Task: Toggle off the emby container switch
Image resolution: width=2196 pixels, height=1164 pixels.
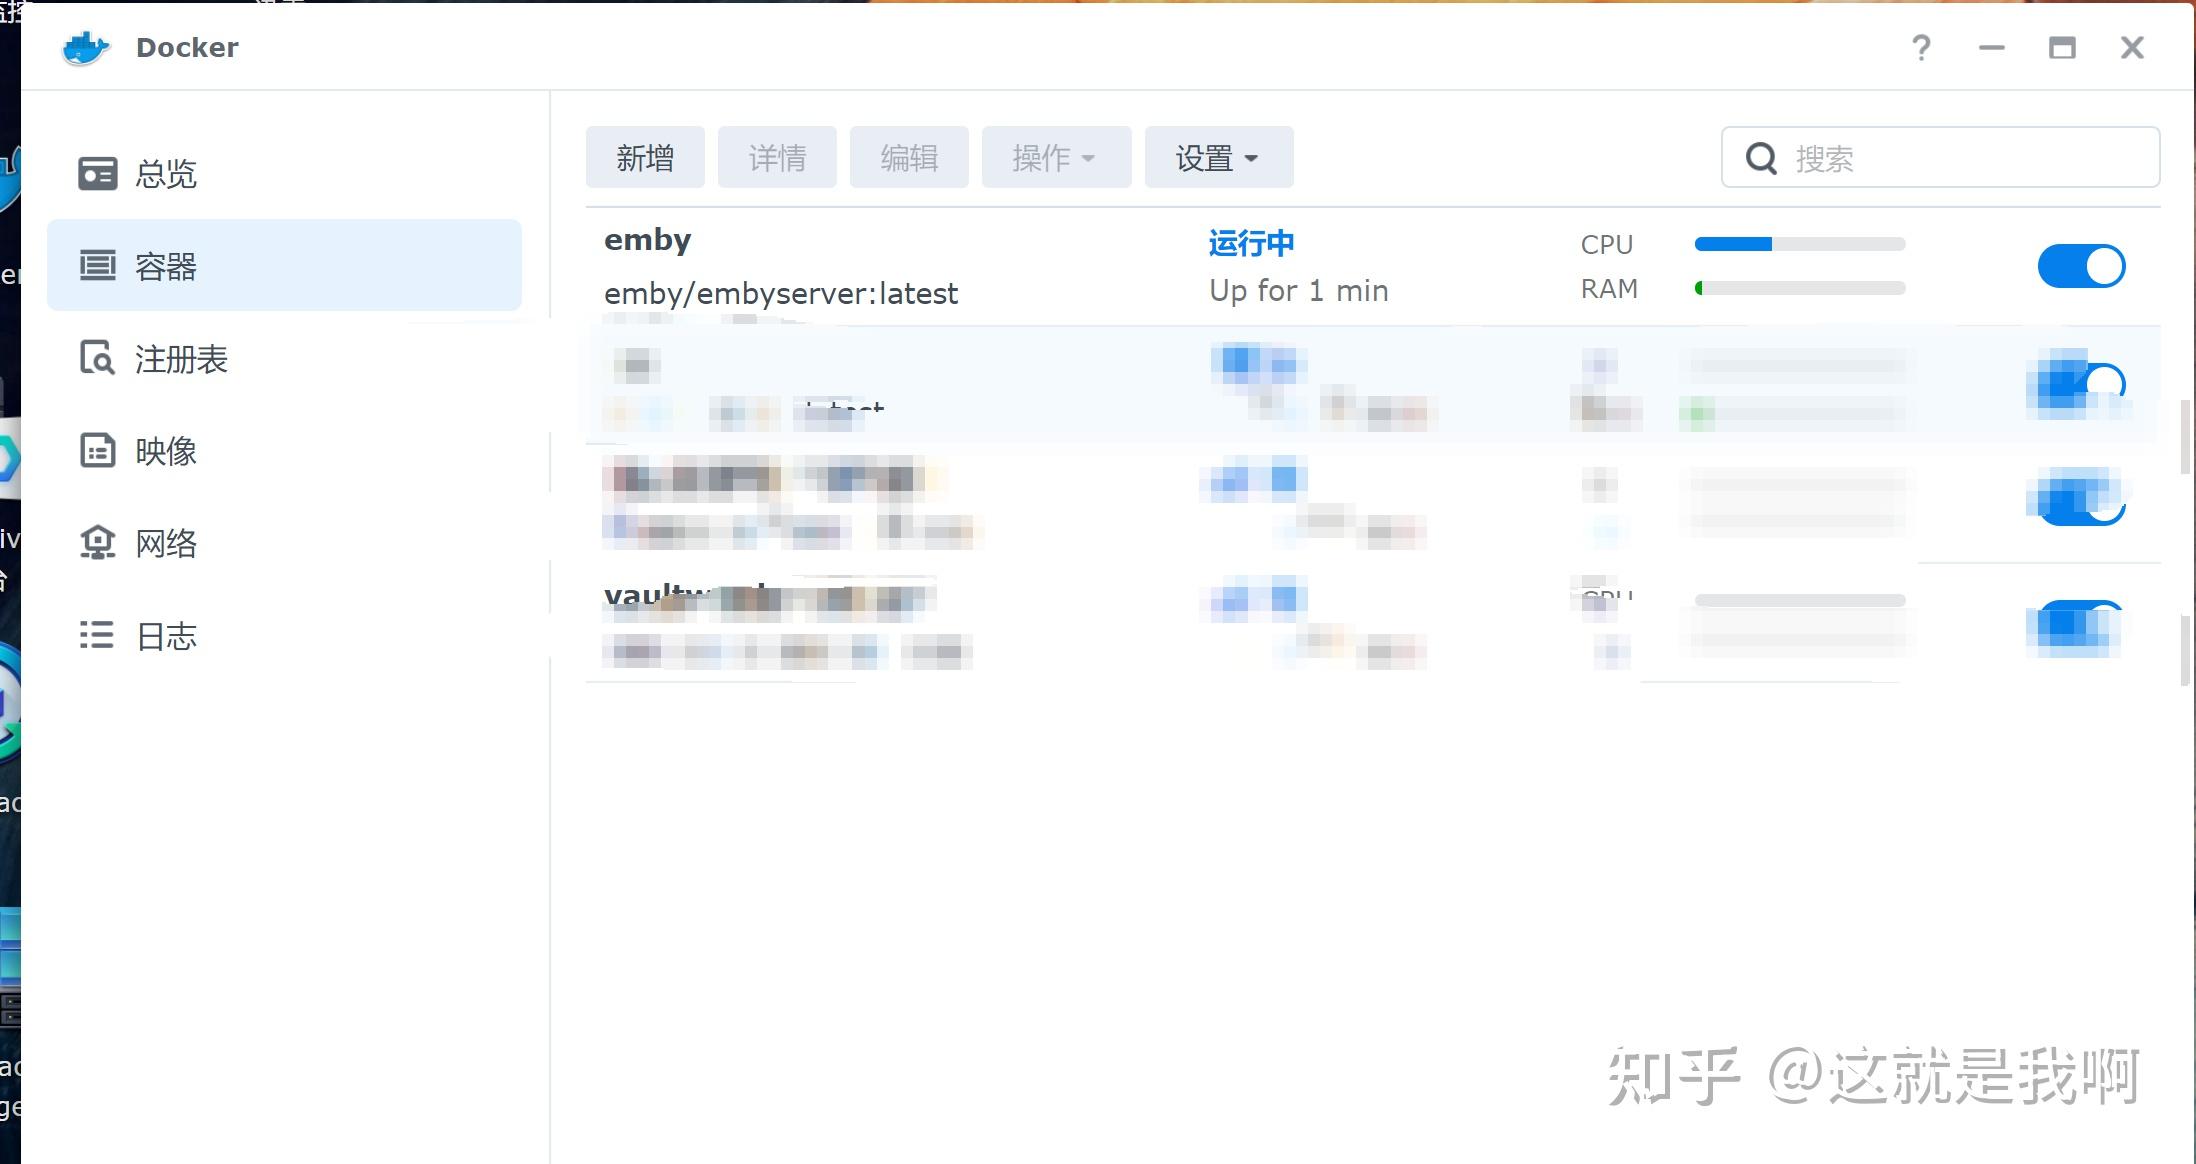Action: coord(2081,265)
